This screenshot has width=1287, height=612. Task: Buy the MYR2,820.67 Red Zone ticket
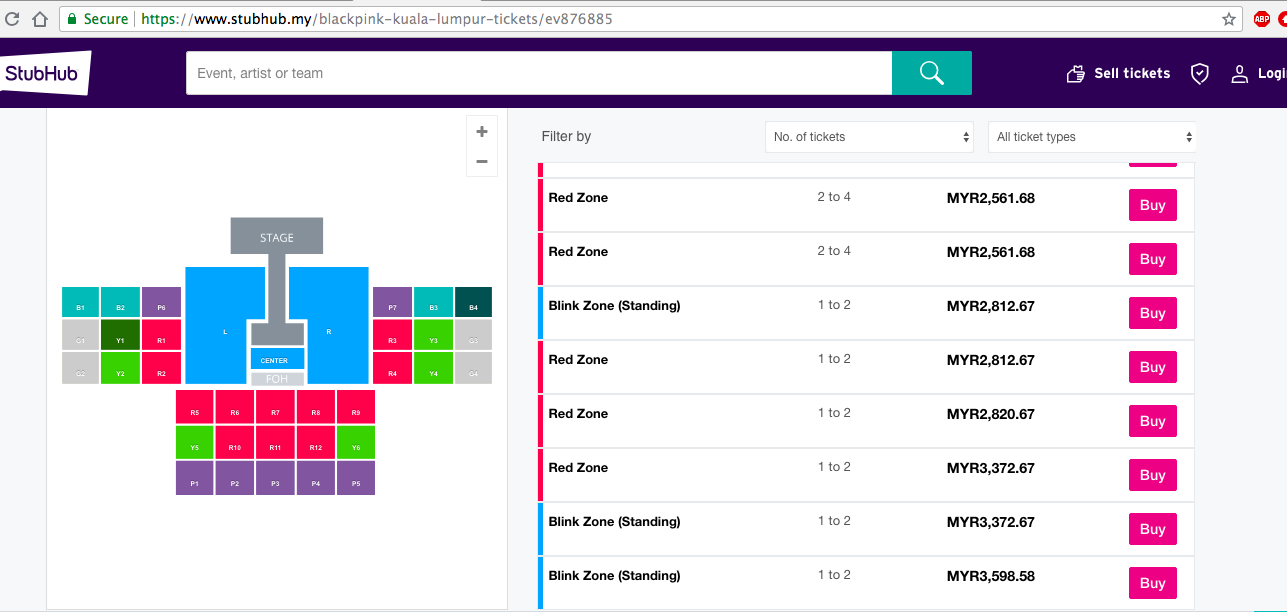click(x=1152, y=421)
